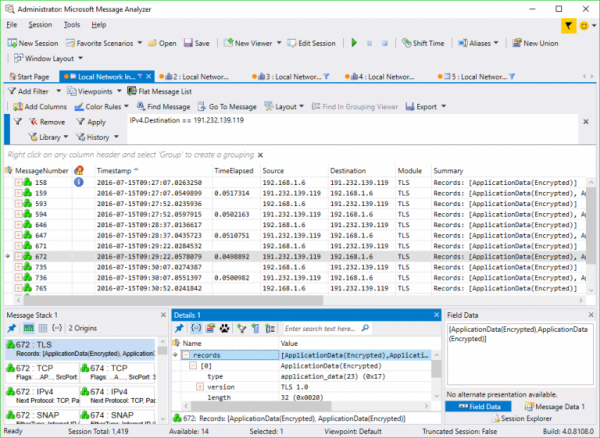This screenshot has width=600, height=438.
Task: Select 672 : TLS in the Message Stack
Action: [x=81, y=349]
